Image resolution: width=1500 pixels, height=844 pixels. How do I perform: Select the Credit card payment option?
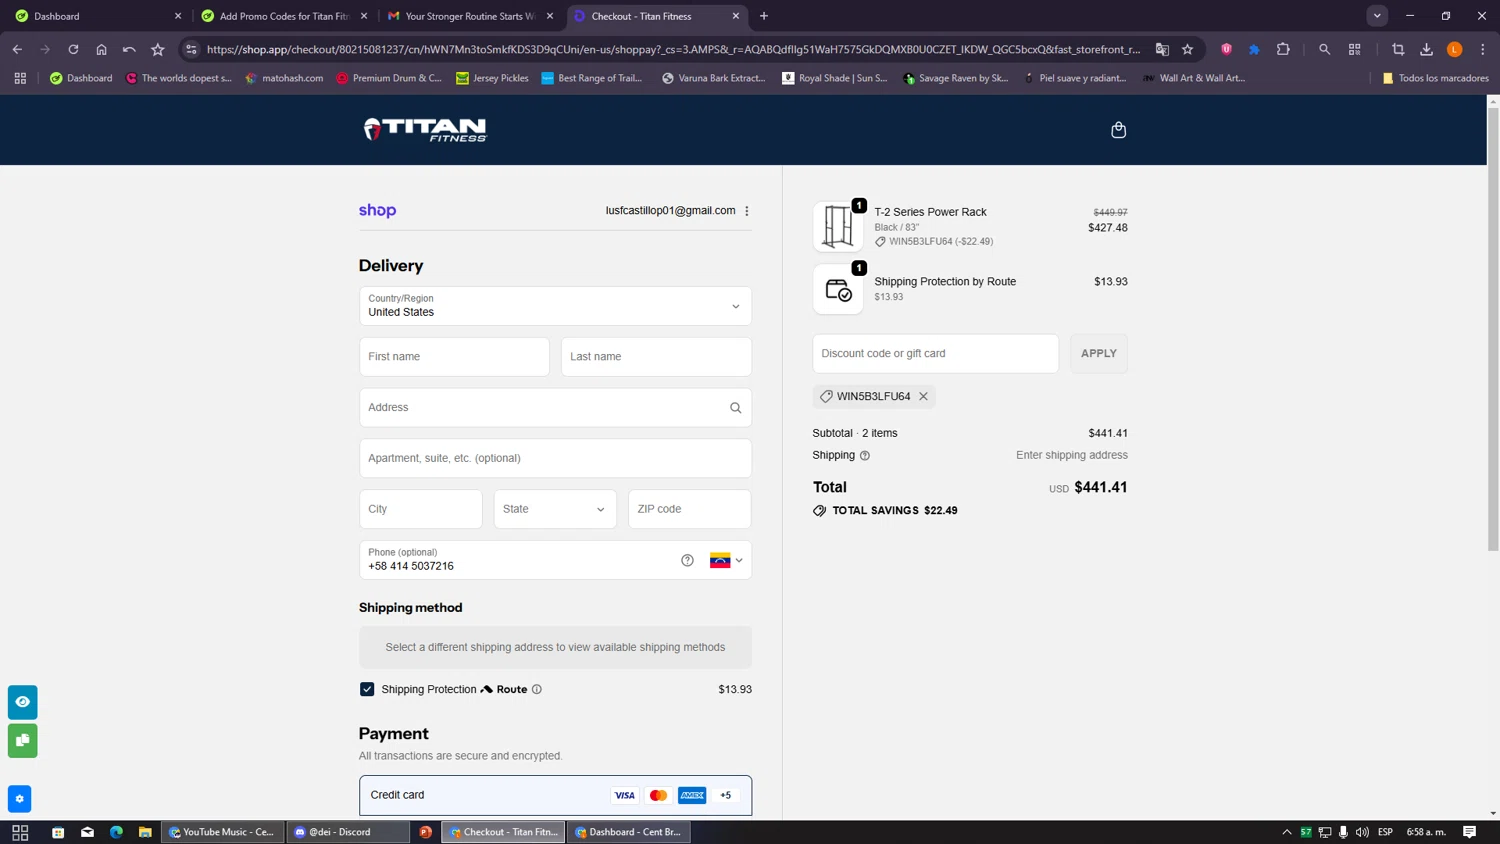click(555, 796)
